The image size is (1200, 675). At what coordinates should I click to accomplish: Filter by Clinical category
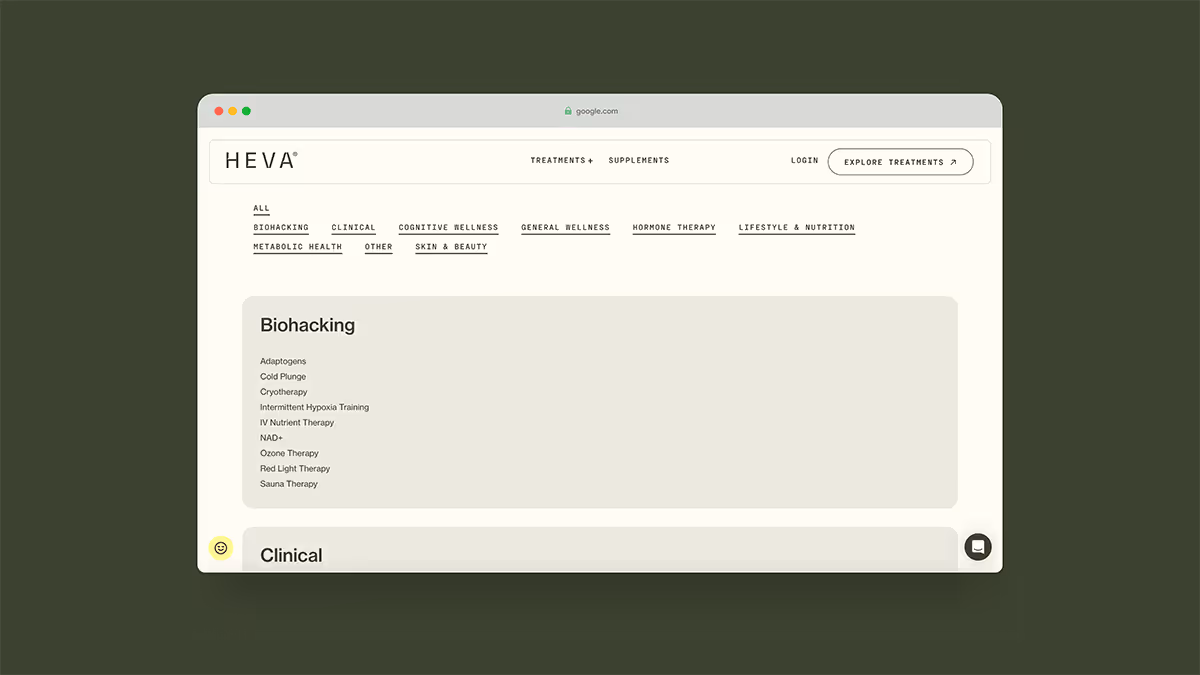353,228
